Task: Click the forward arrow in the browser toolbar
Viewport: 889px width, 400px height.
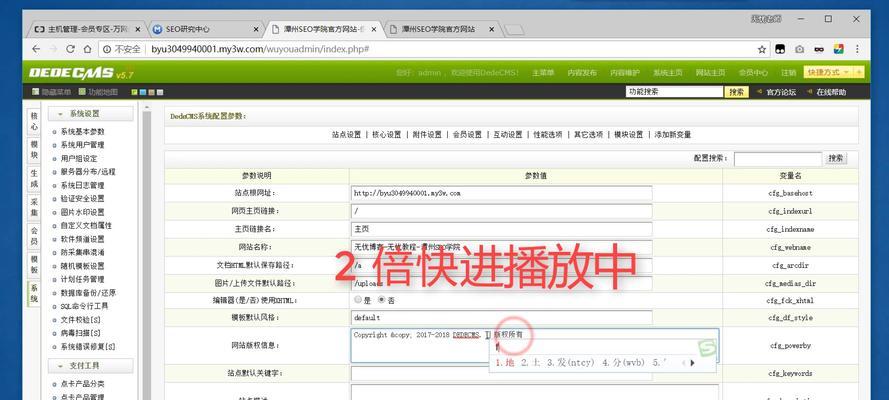Action: (53, 49)
